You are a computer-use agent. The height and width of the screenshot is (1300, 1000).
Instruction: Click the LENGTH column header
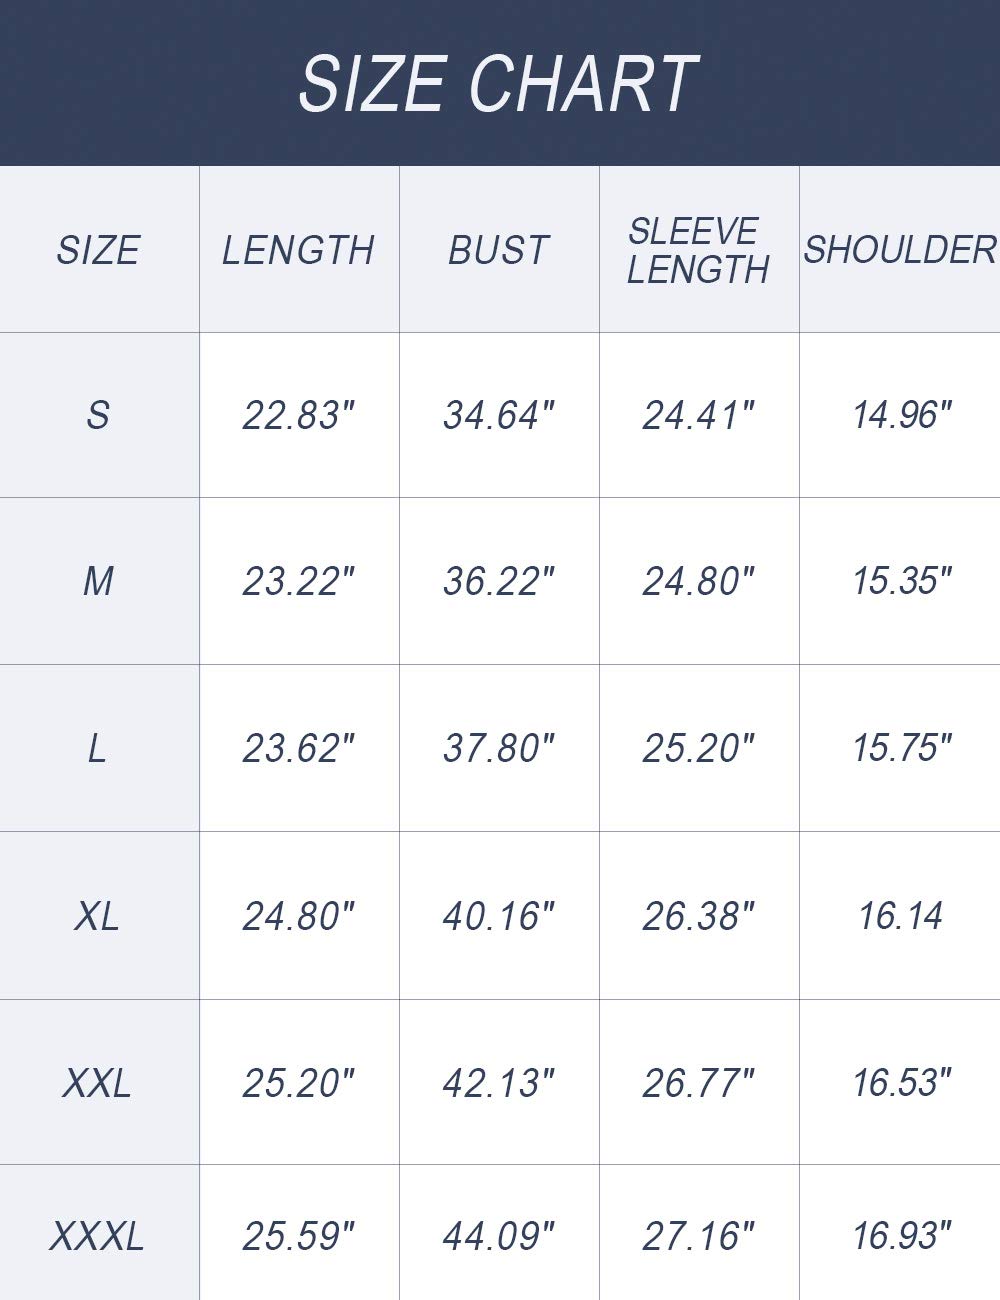pos(298,250)
